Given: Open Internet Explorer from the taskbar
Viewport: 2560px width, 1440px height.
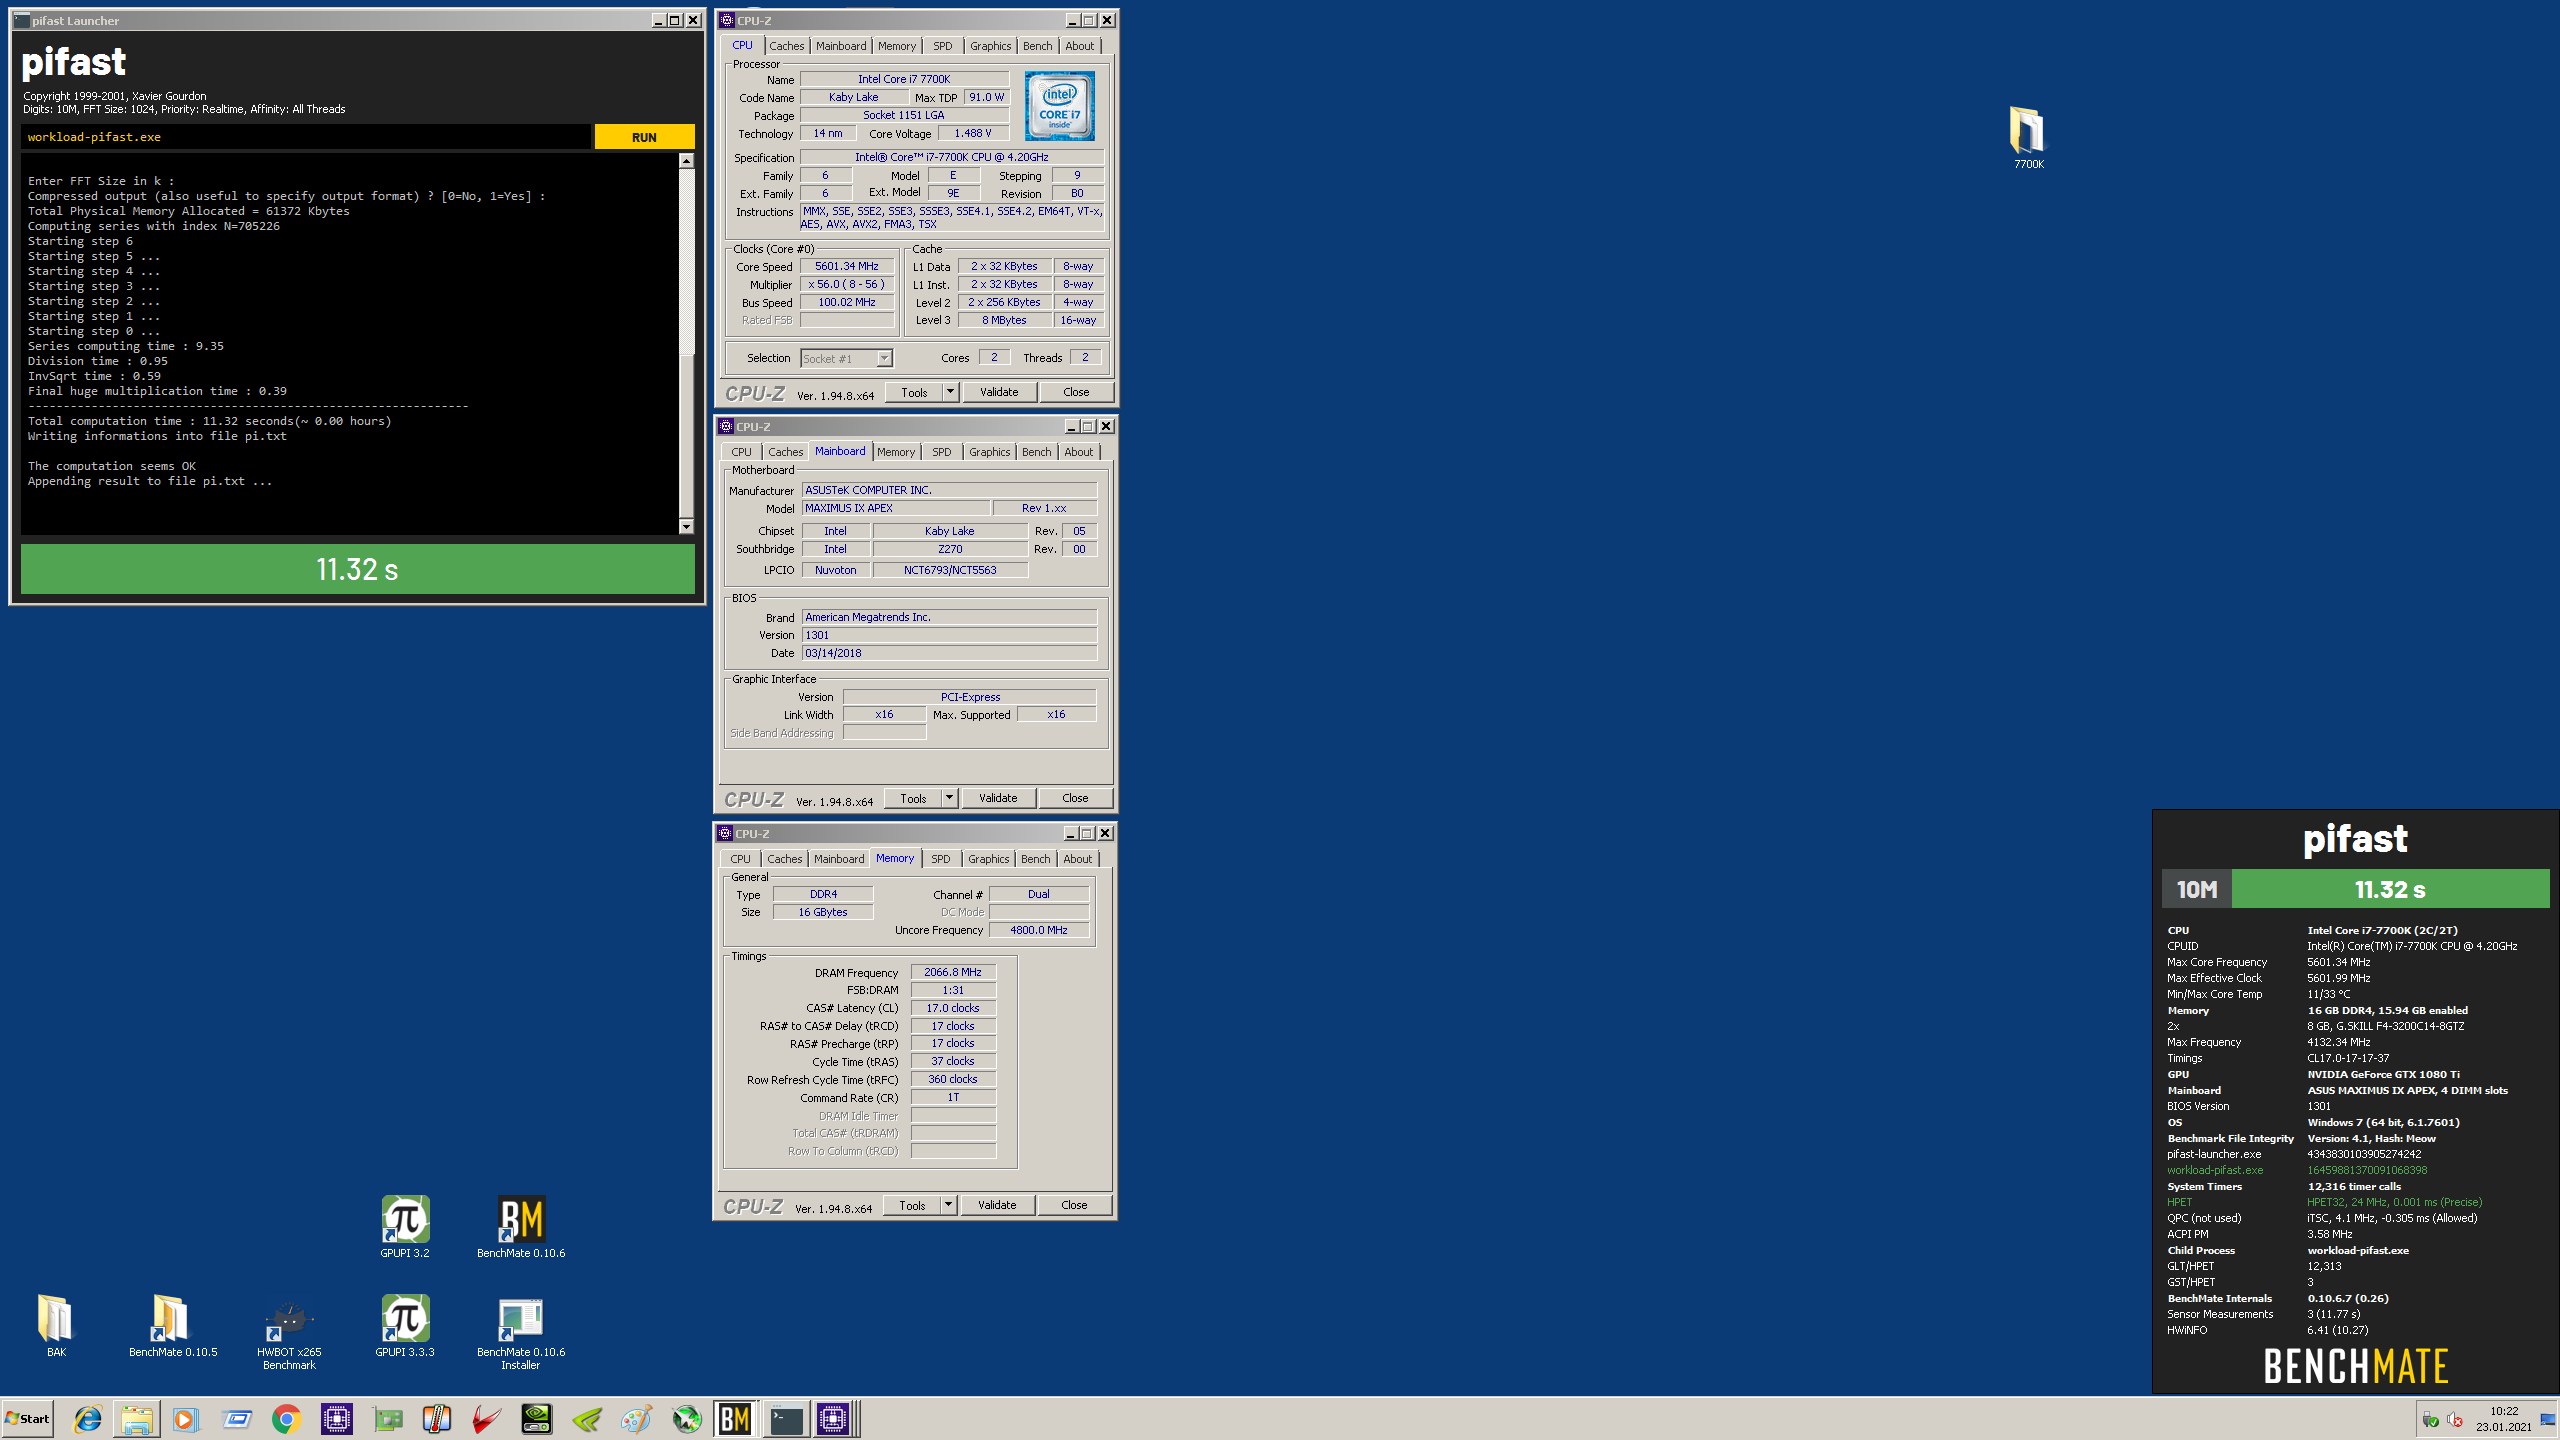Looking at the screenshot, I should point(87,1418).
